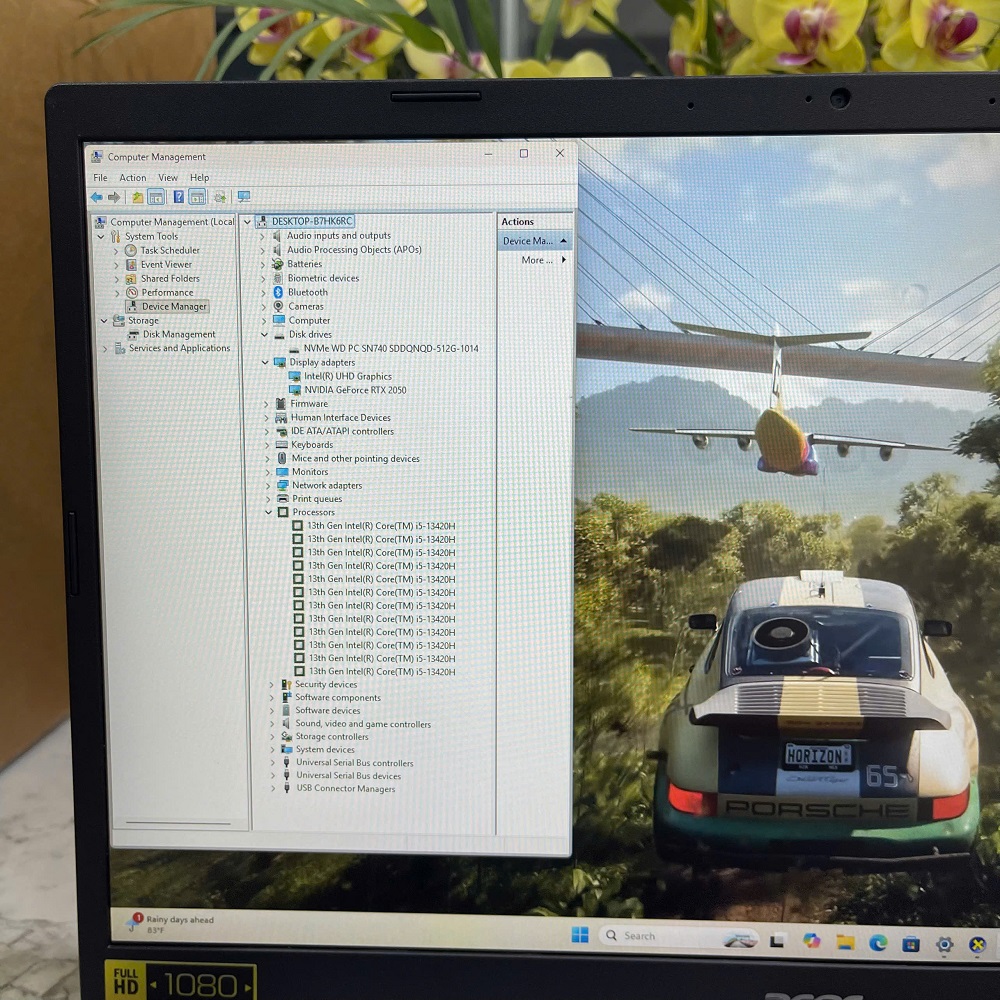This screenshot has height=1000, width=1000.
Task: Click the Back arrow in the toolbar
Action: (97, 197)
